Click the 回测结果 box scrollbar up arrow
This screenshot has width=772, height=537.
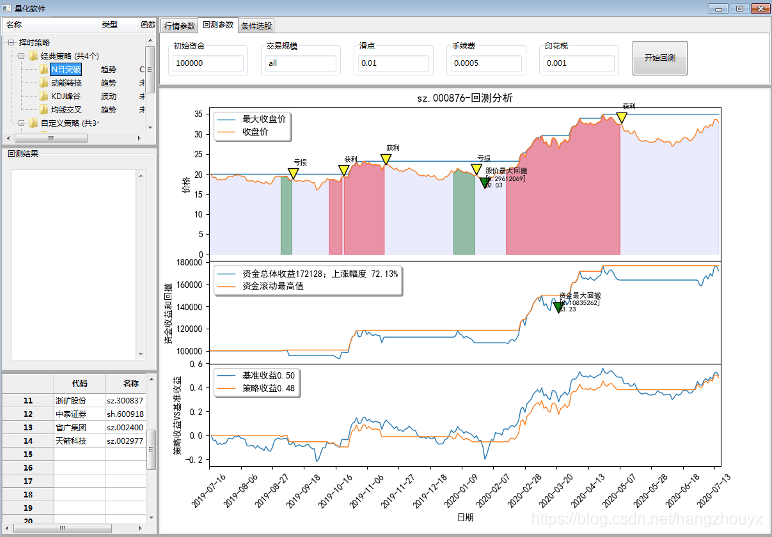point(141,176)
